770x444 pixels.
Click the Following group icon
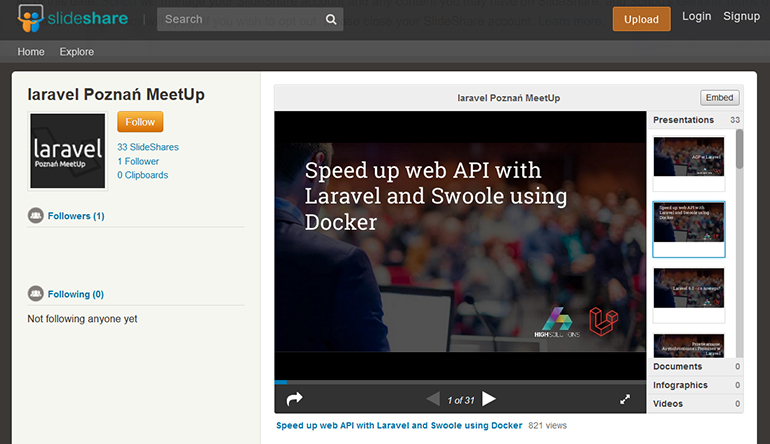click(x=35, y=294)
